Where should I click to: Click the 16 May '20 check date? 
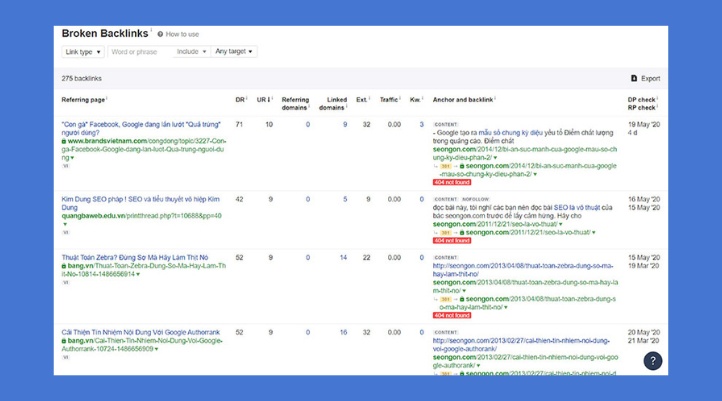(644, 199)
